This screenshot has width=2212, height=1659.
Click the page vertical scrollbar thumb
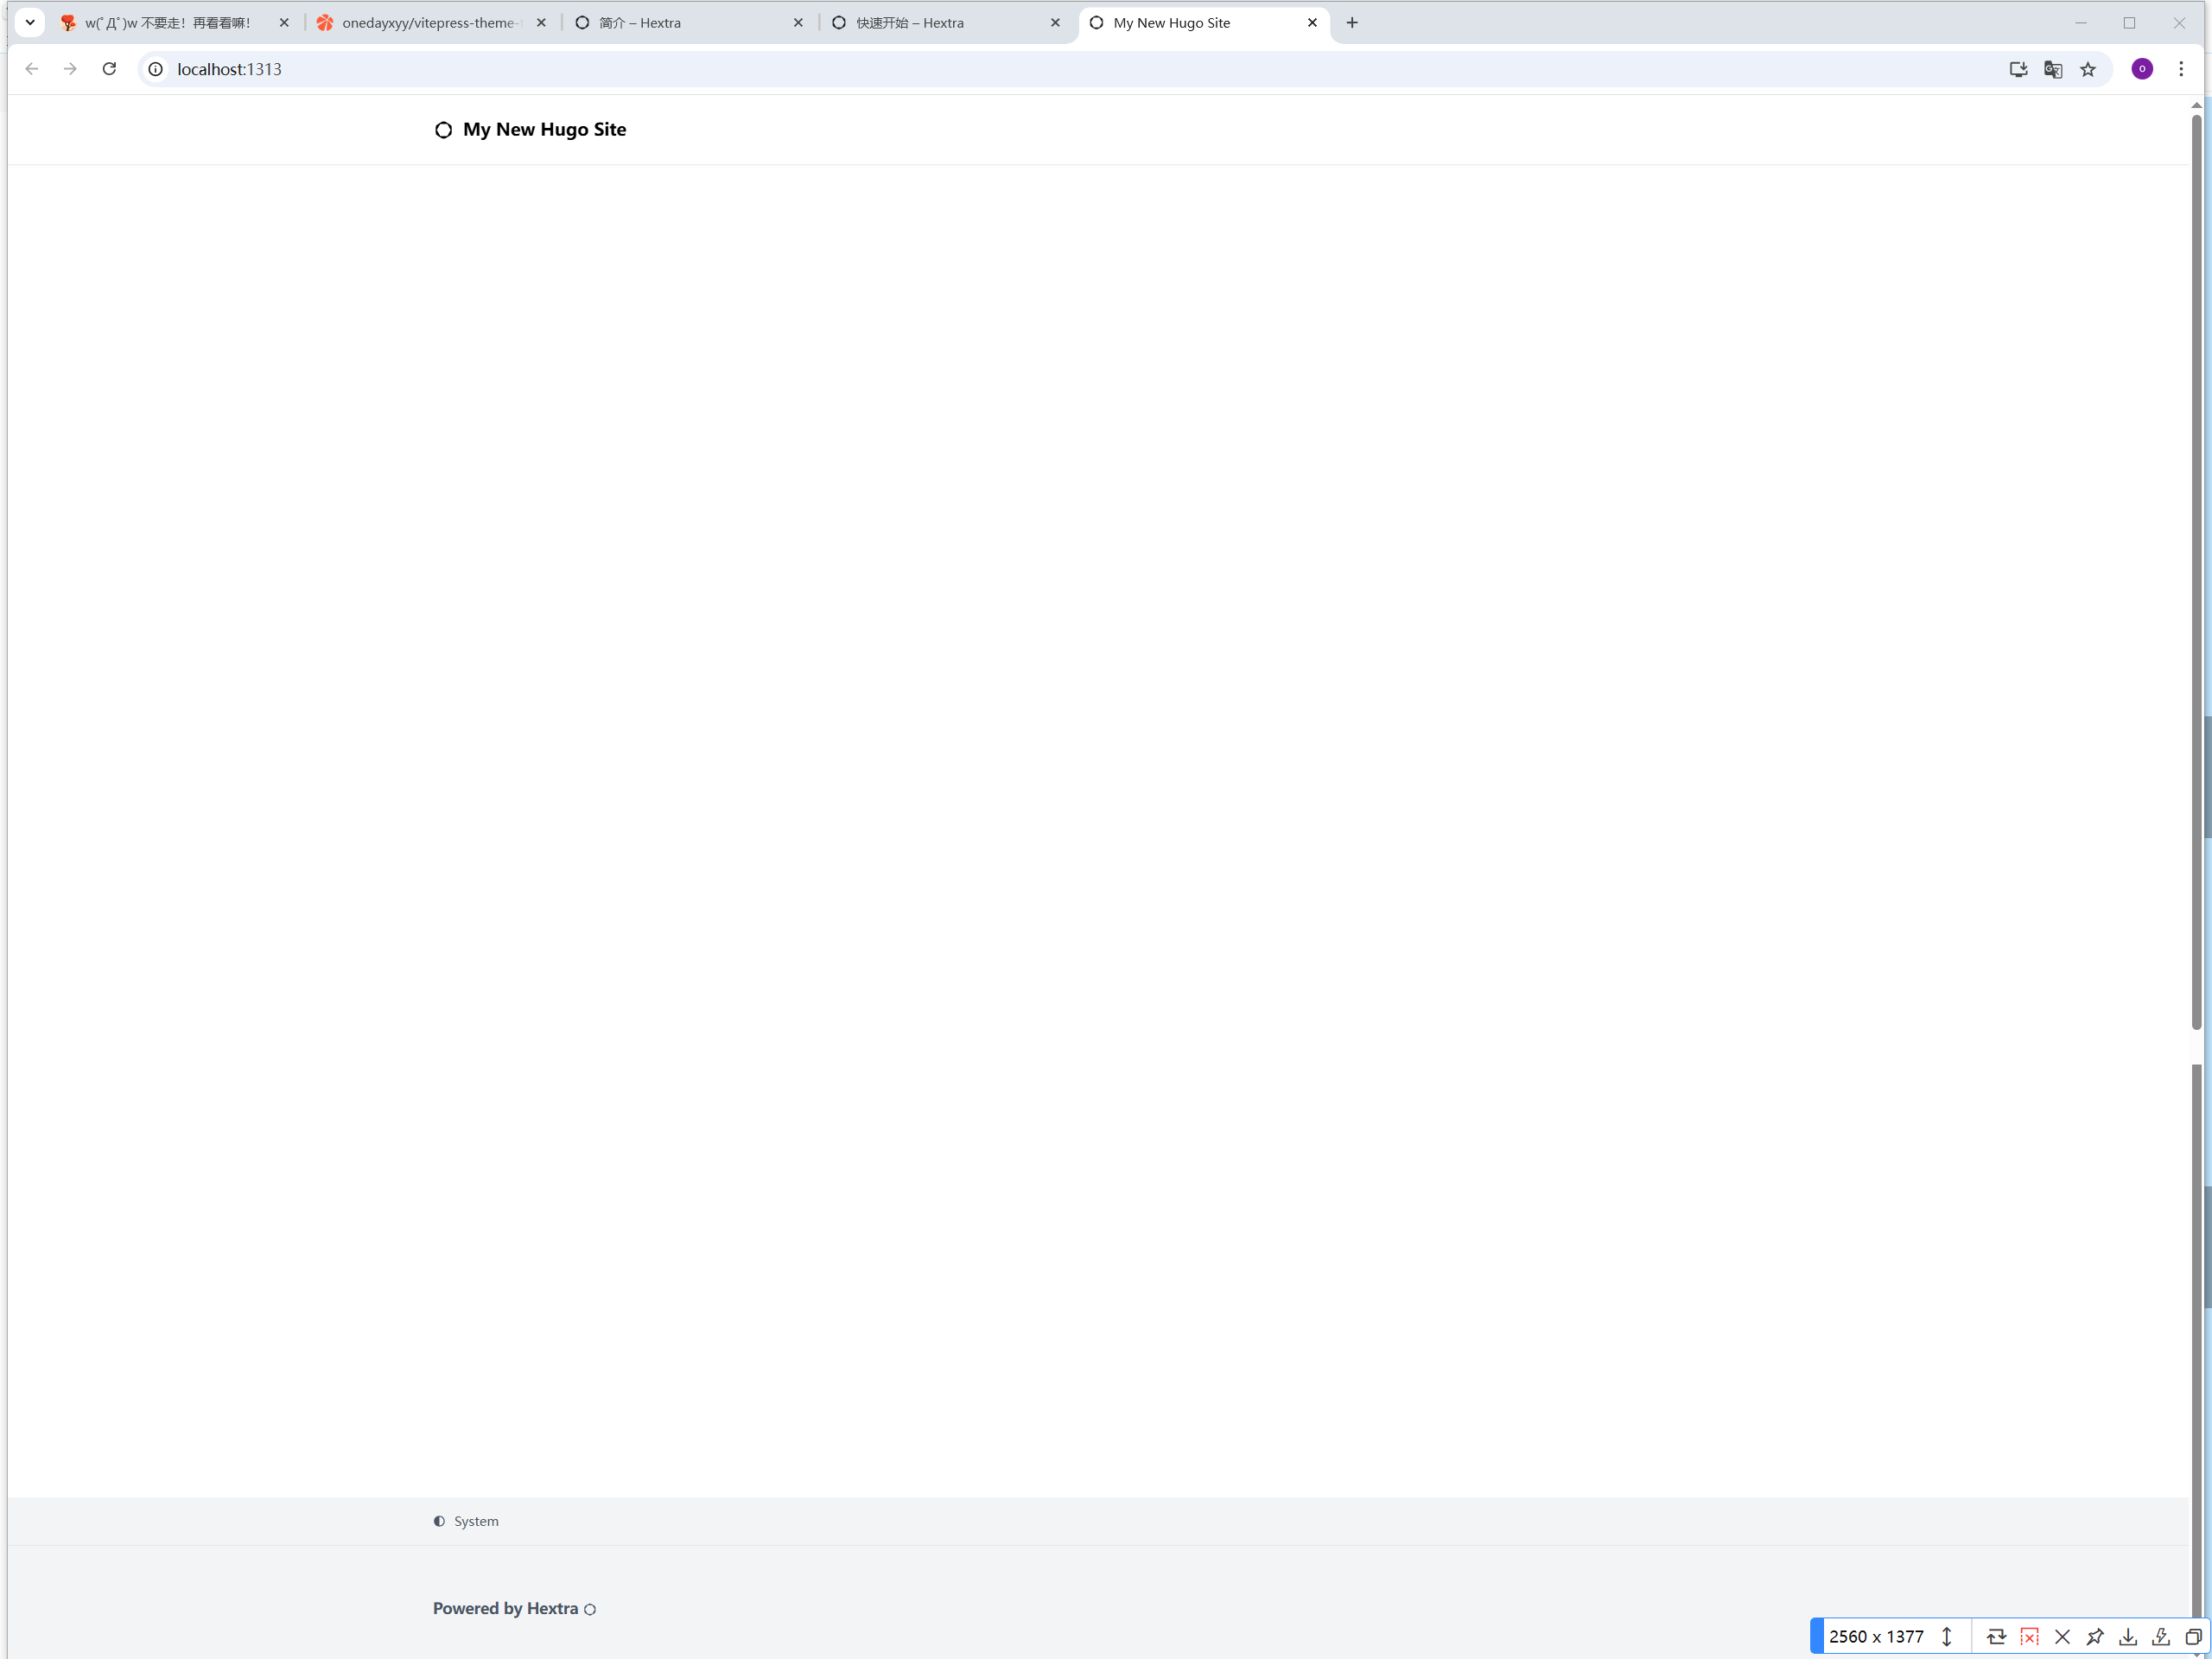(2196, 570)
